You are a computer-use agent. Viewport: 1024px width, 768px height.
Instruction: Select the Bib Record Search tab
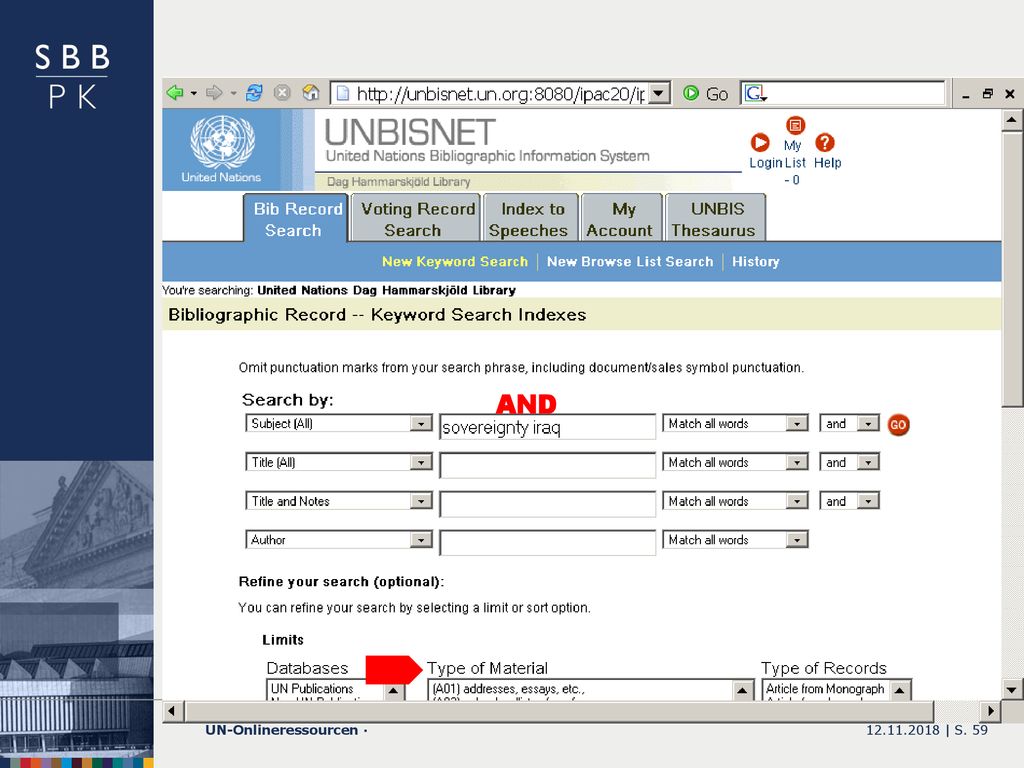pos(296,219)
